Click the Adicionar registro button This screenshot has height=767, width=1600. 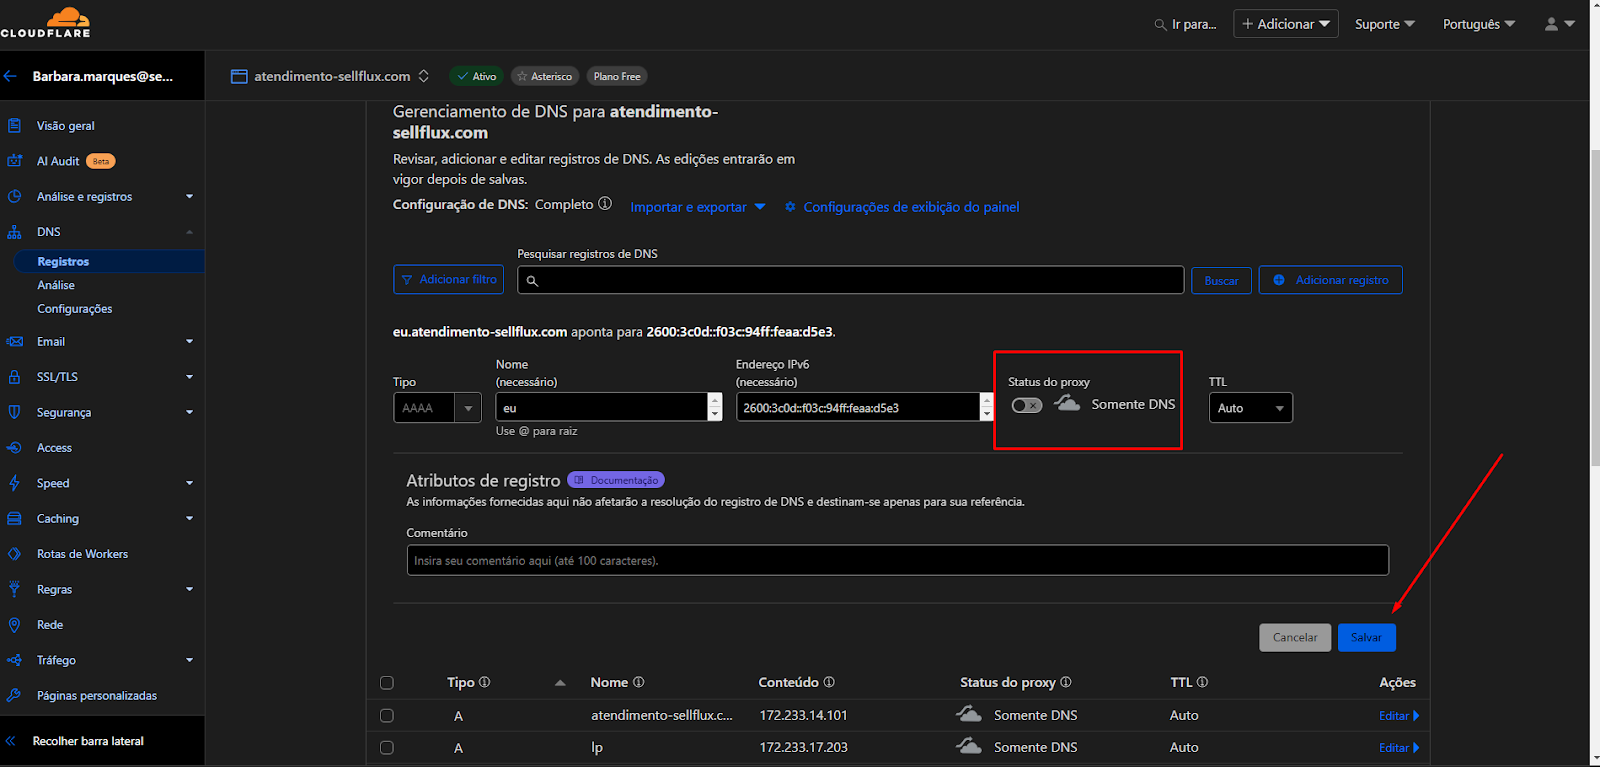(1331, 280)
